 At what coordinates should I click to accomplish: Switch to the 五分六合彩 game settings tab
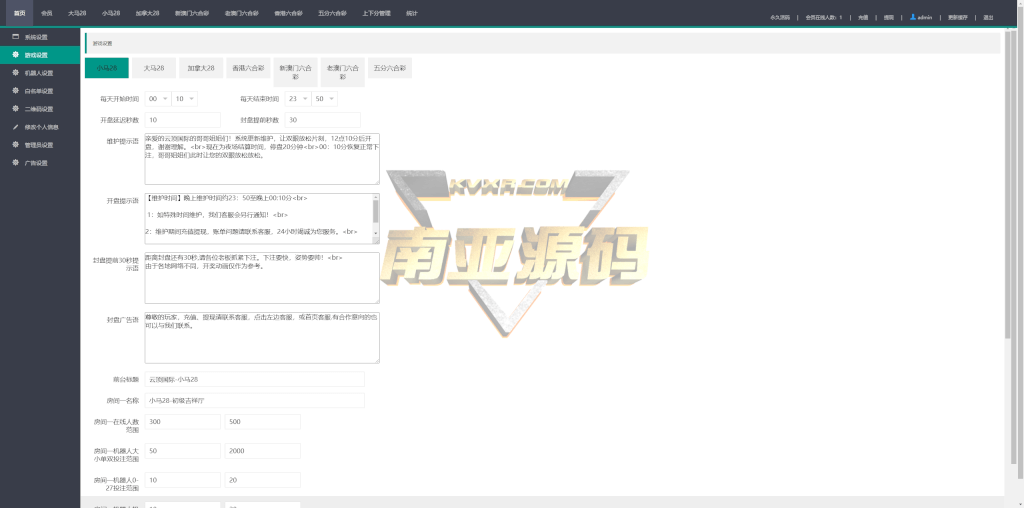click(x=390, y=68)
